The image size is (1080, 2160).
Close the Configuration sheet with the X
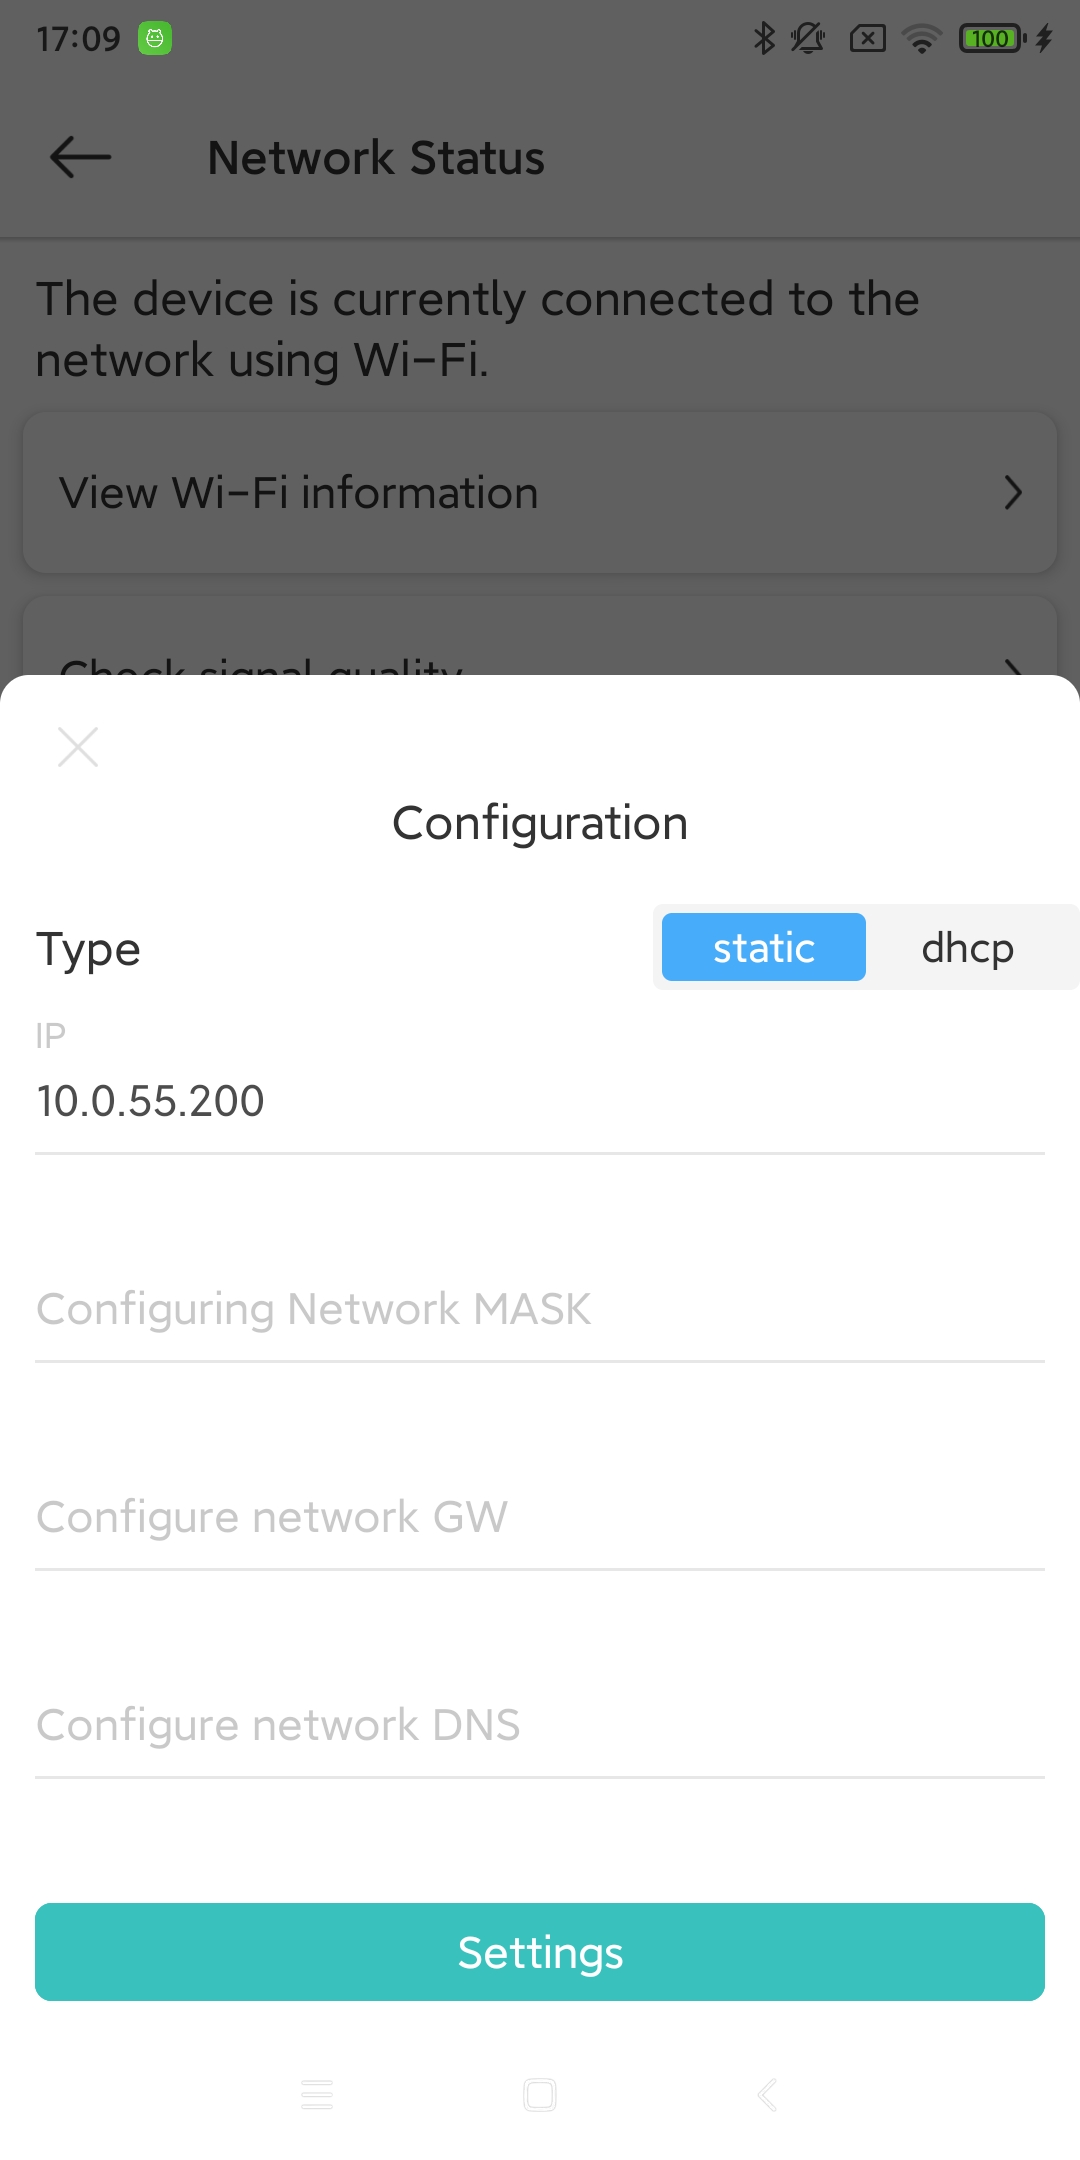pos(78,747)
